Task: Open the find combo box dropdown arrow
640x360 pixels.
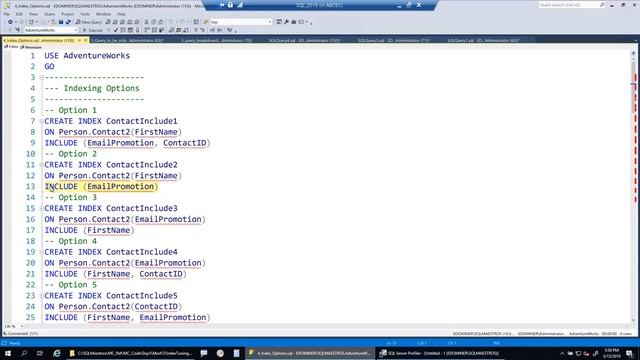Action: click(270, 22)
